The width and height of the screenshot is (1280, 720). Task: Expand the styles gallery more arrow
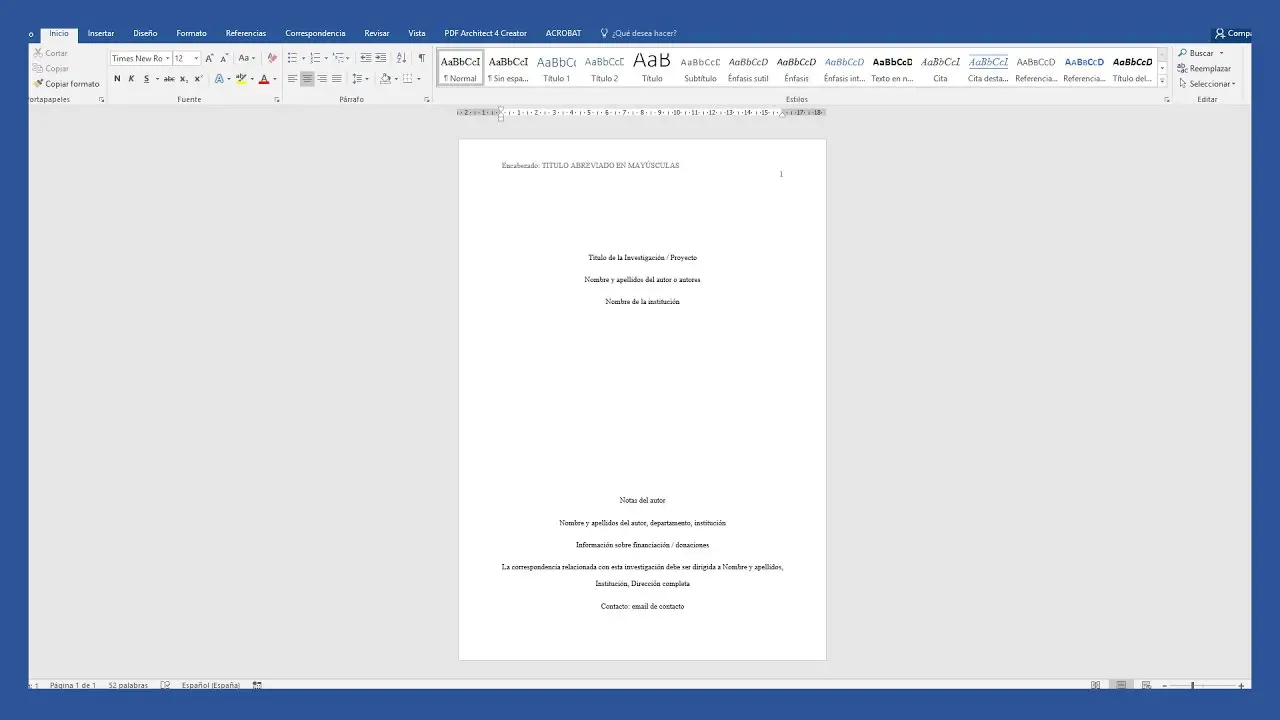coord(1162,81)
